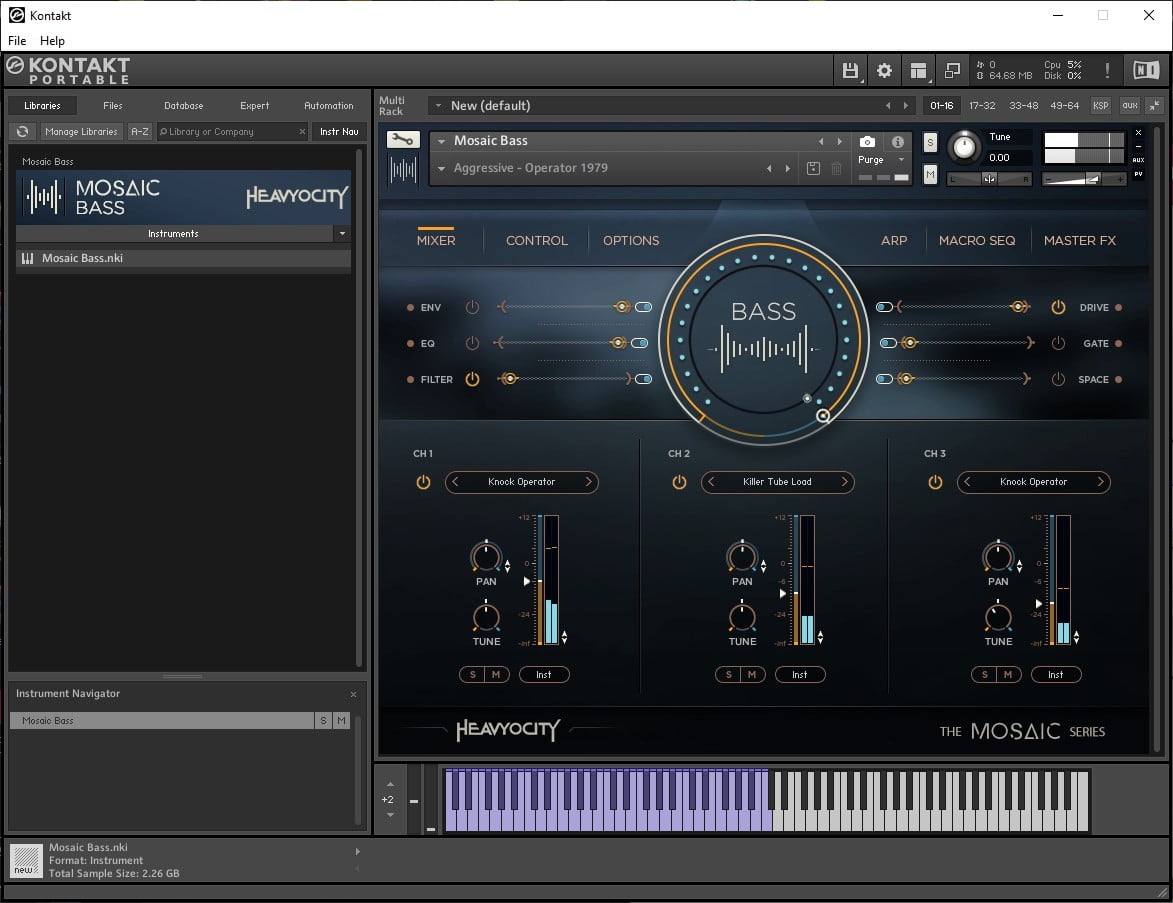Image resolution: width=1173 pixels, height=903 pixels.
Task: Open workspace layout panel icon
Action: tap(918, 70)
